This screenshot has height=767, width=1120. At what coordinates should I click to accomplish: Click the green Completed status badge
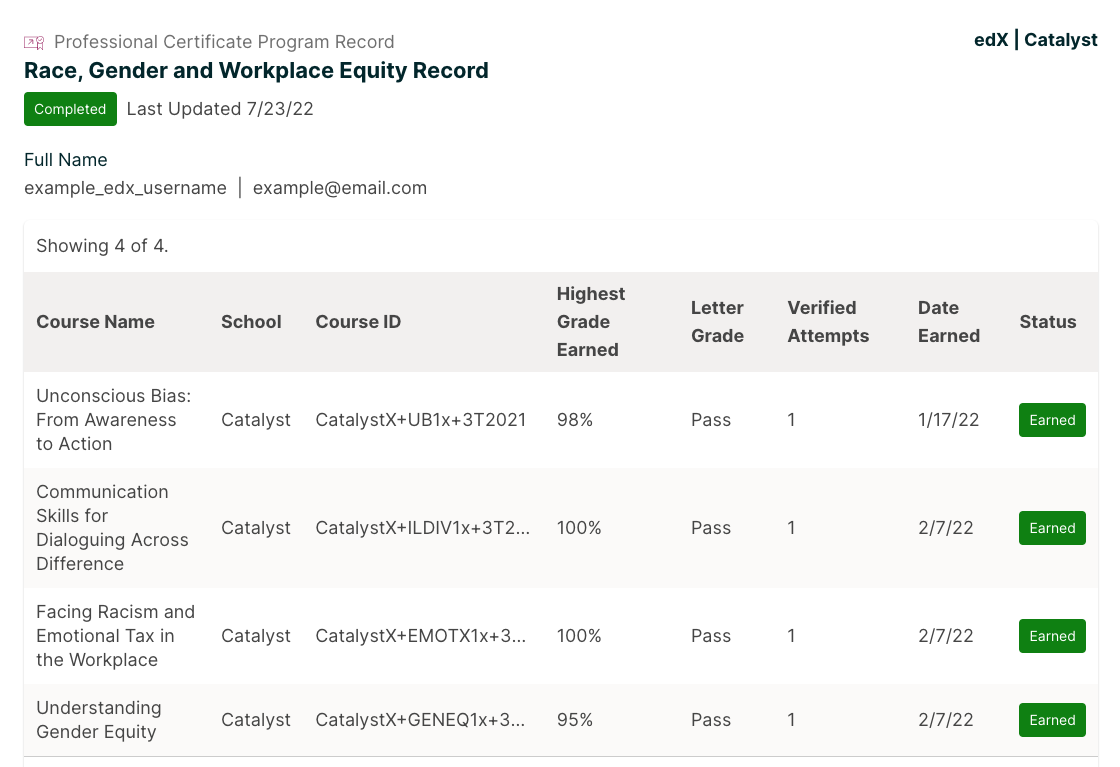tap(70, 109)
